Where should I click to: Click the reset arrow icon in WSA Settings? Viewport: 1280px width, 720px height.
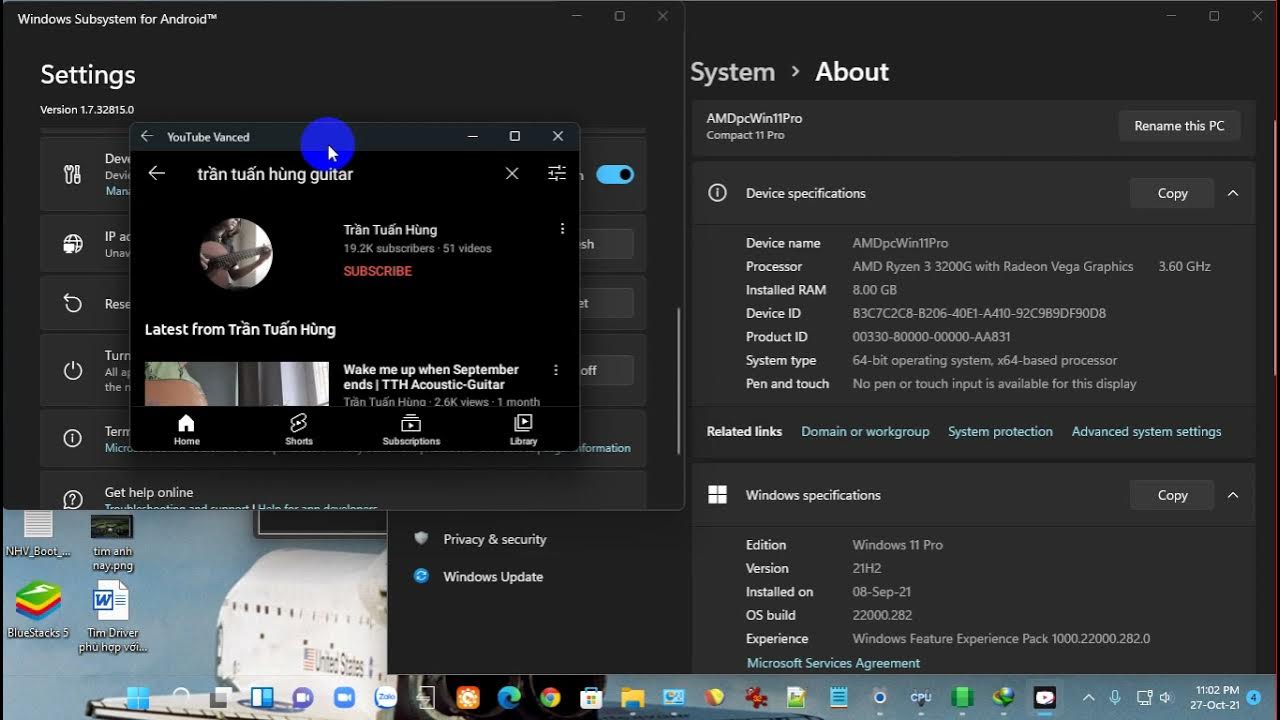[x=73, y=303]
